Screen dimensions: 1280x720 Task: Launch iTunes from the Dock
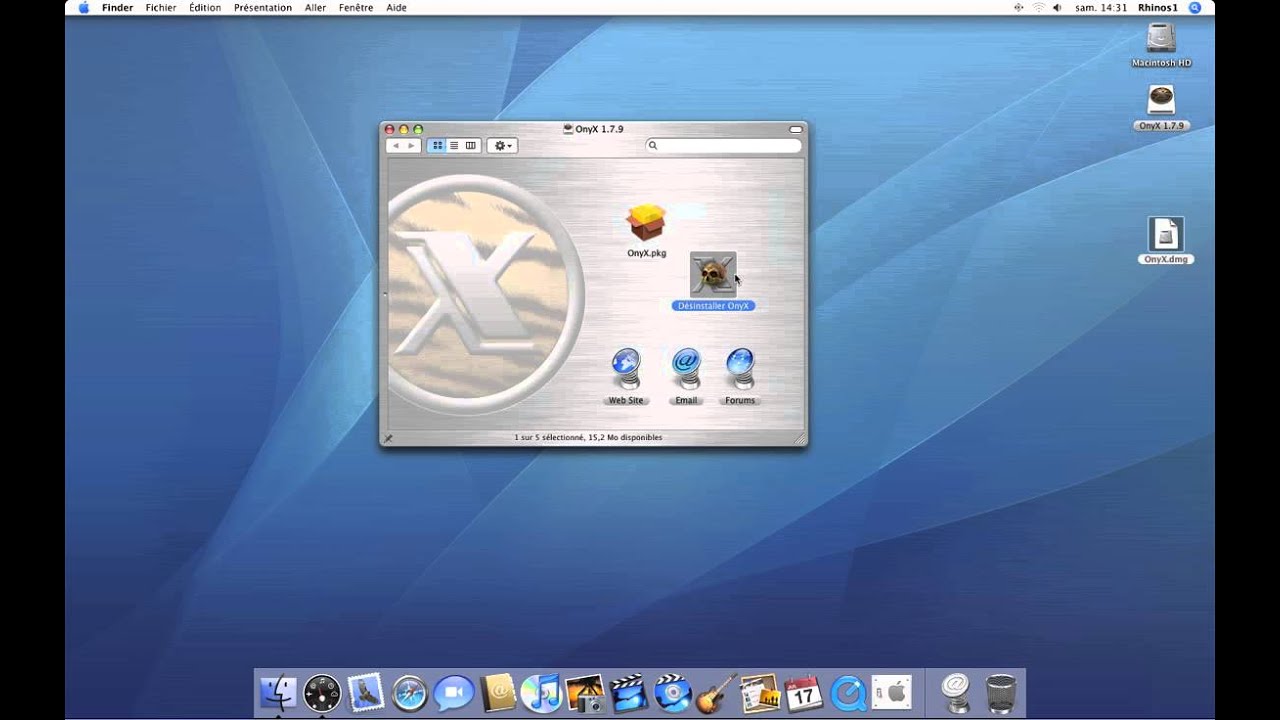(x=541, y=692)
